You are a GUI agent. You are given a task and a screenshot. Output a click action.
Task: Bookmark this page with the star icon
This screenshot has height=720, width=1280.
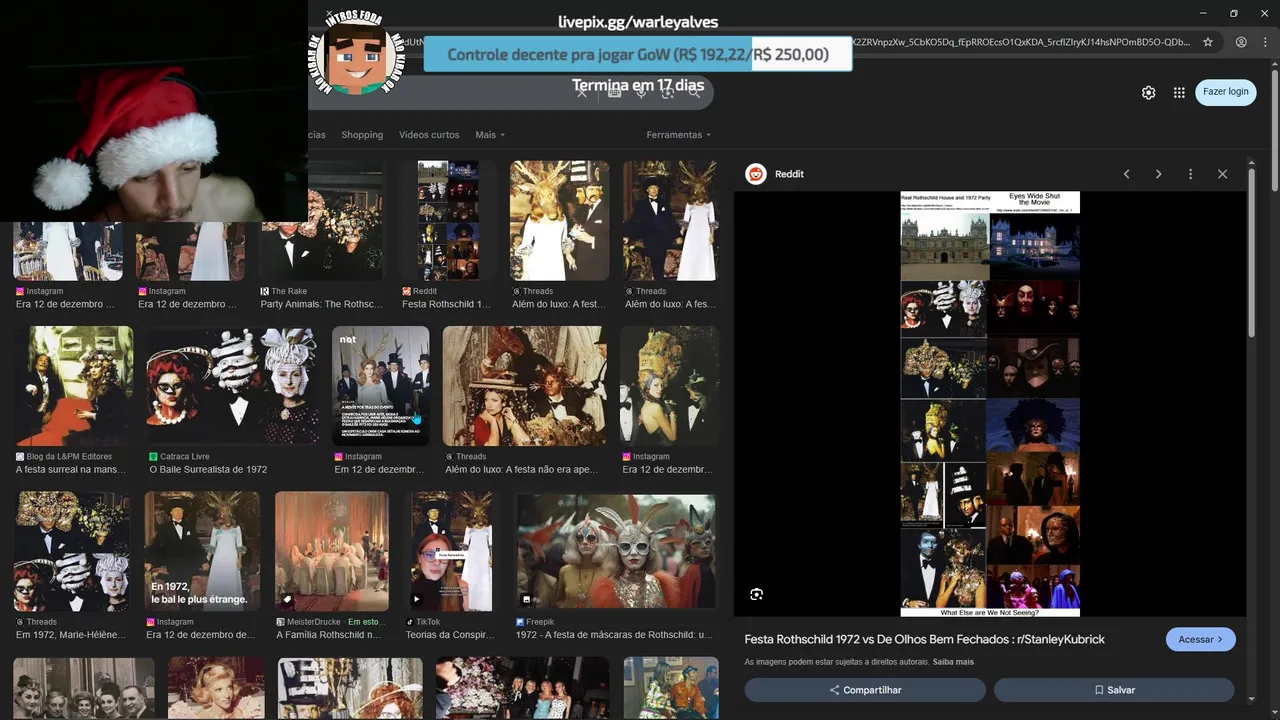tap(1208, 42)
